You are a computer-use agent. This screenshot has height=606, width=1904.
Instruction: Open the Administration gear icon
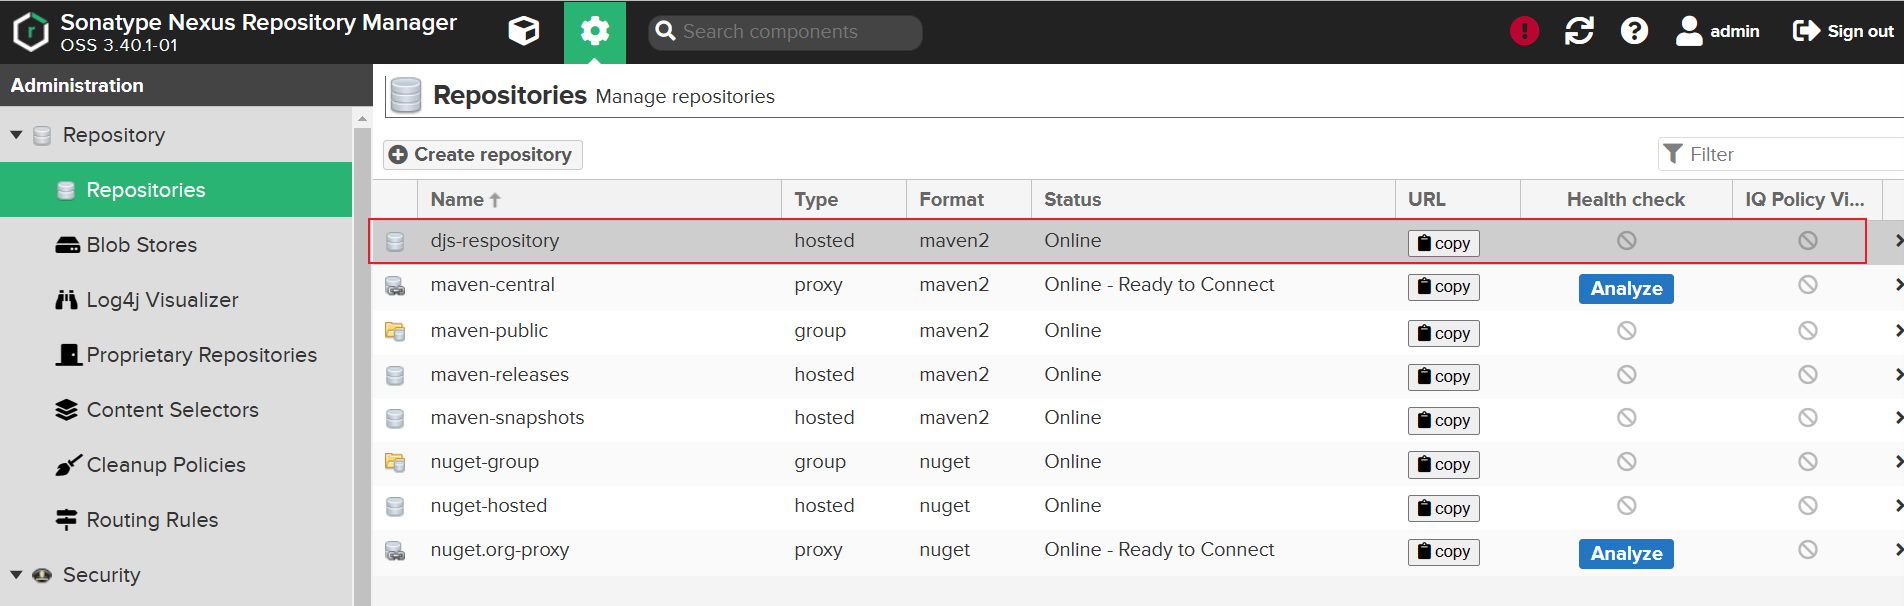tap(595, 32)
